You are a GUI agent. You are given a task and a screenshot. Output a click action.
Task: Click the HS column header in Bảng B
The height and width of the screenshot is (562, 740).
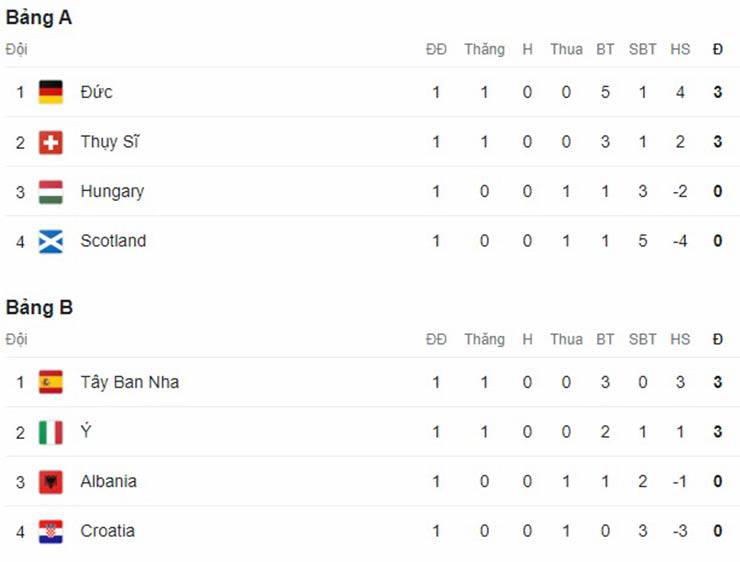click(x=680, y=339)
